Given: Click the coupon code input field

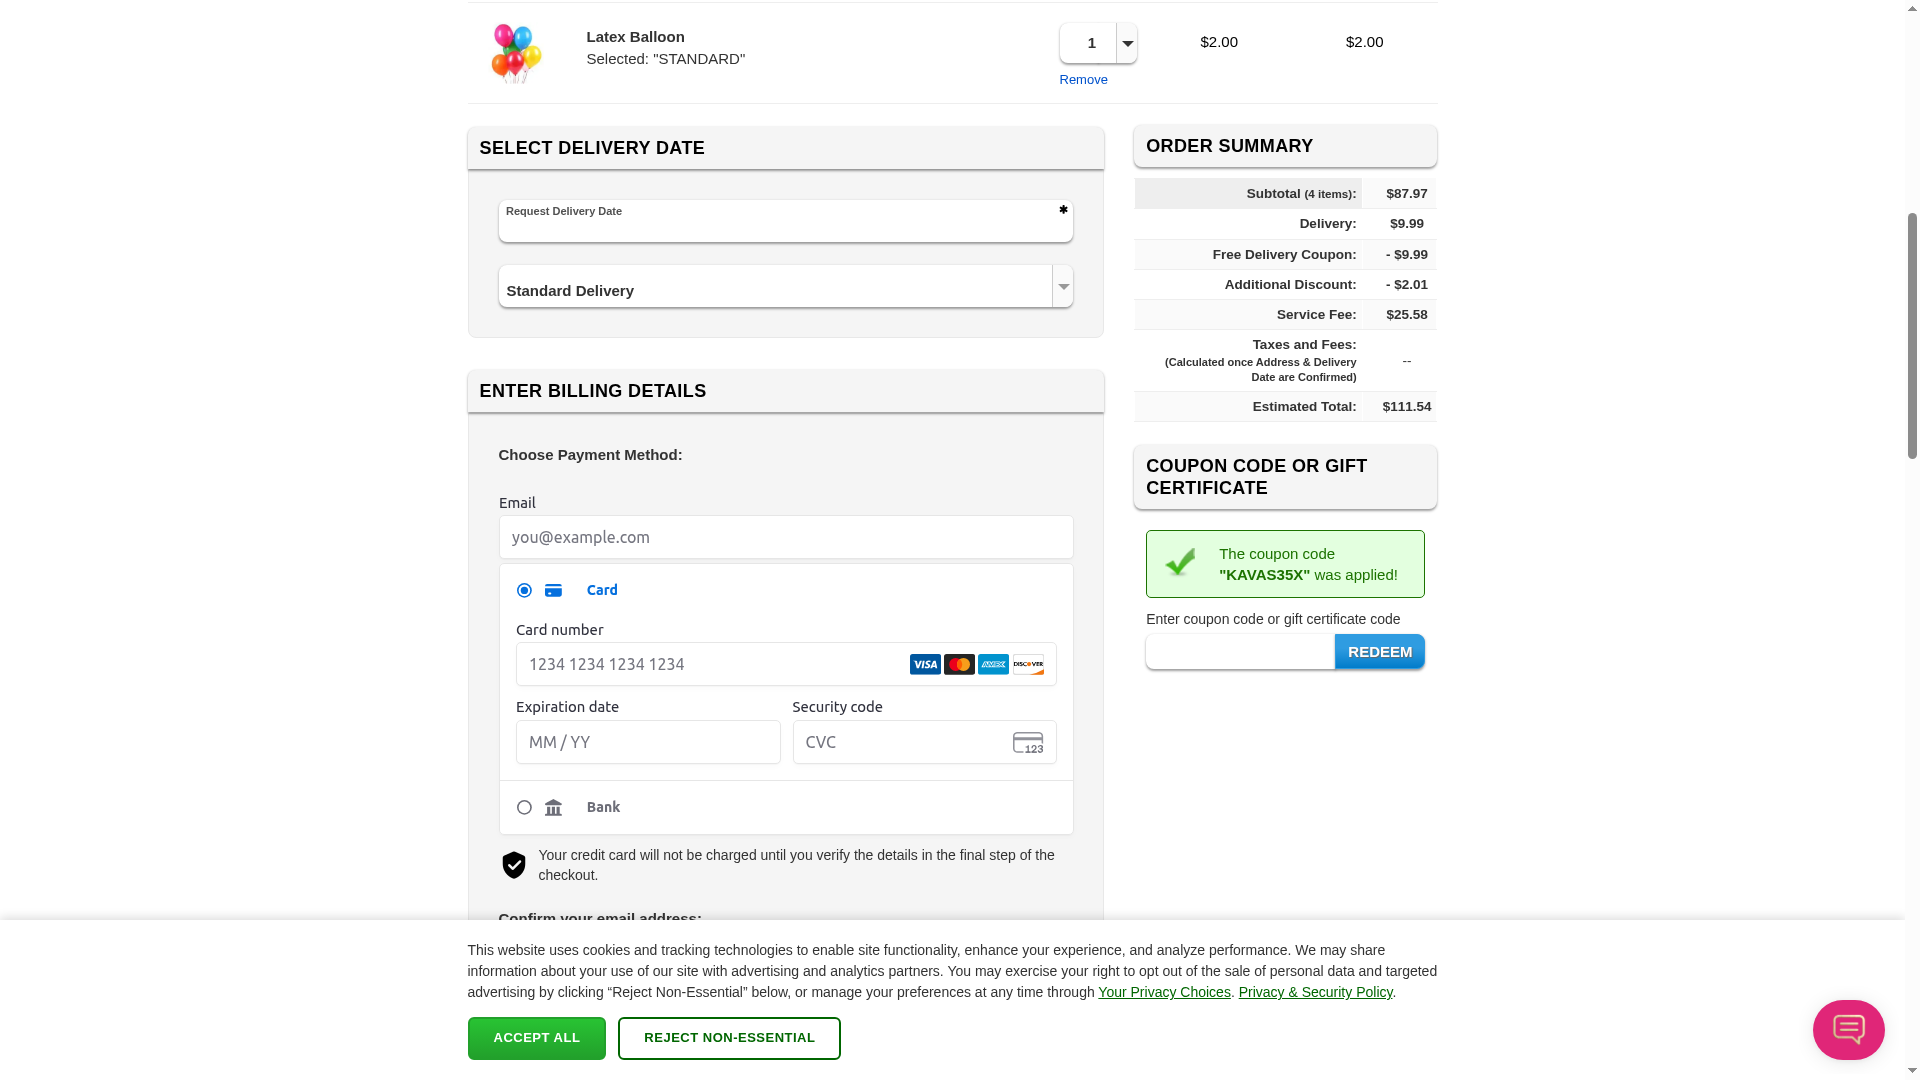Looking at the screenshot, I should coord(1240,652).
